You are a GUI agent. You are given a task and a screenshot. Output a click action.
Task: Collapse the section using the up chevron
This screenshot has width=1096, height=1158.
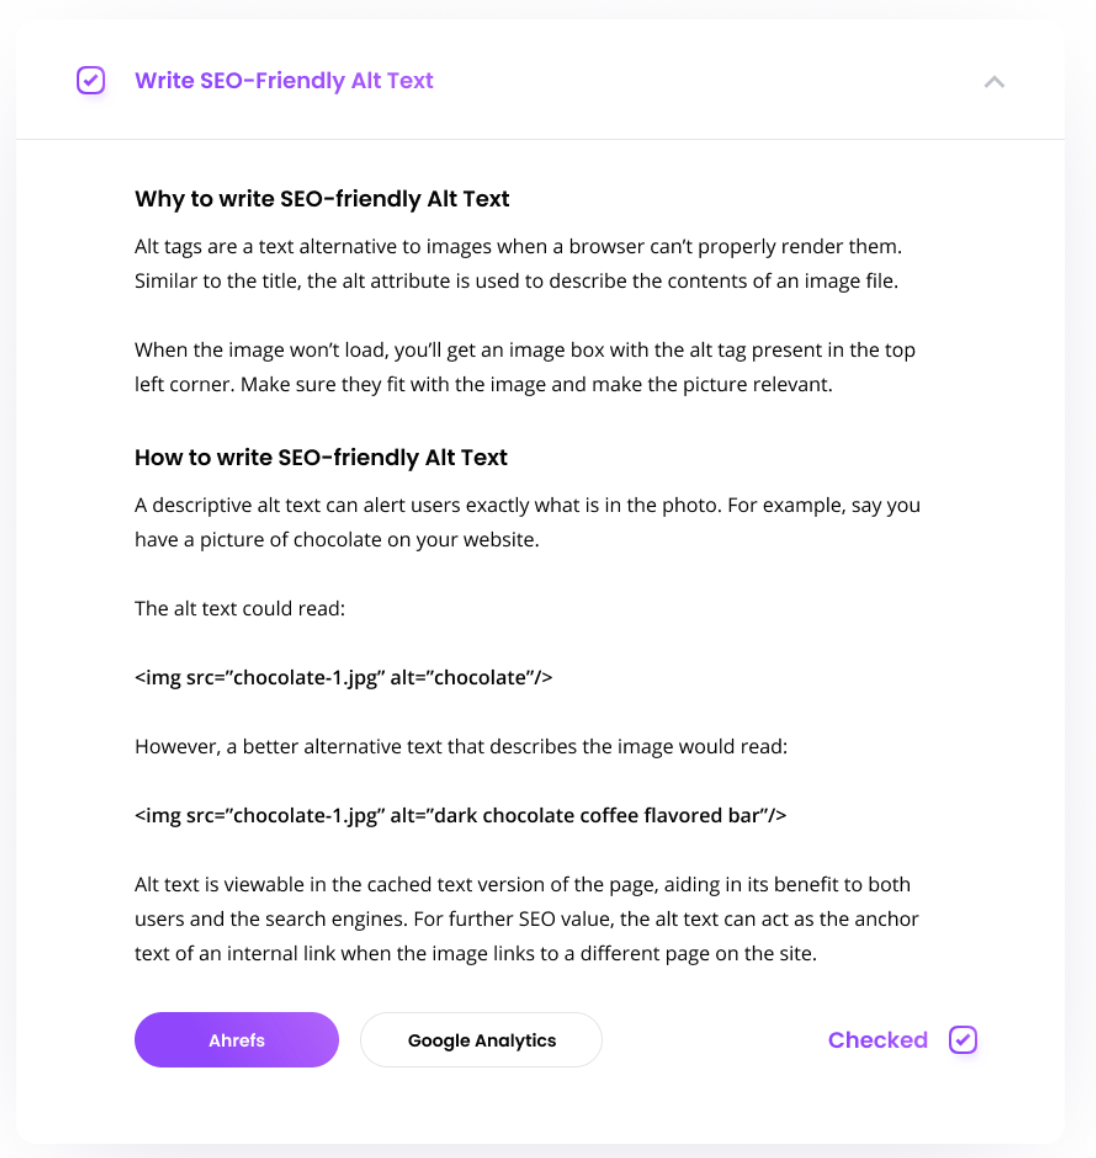point(994,82)
